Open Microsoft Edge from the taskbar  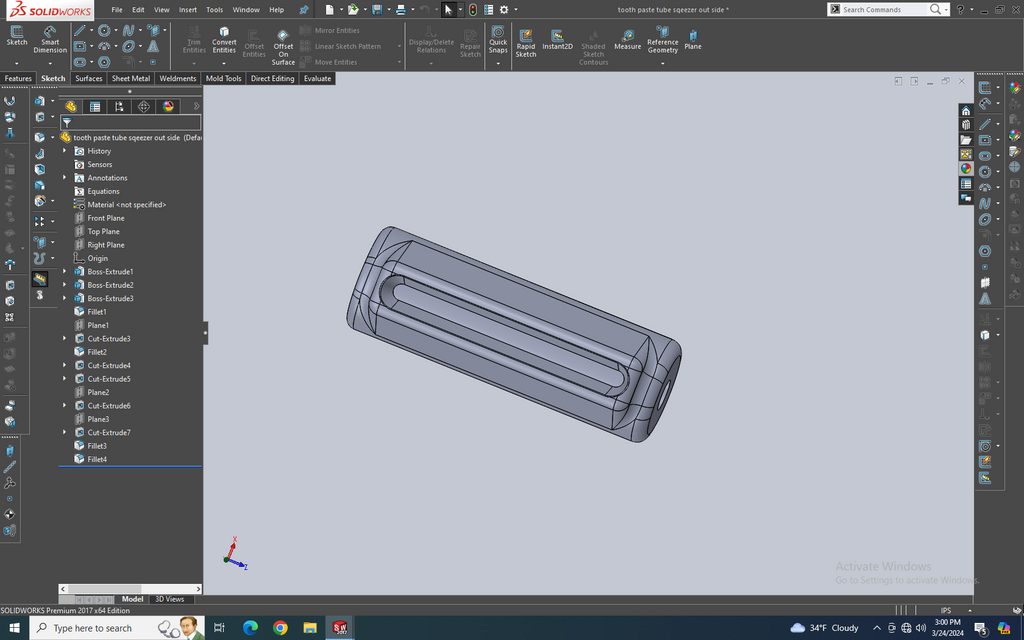pos(250,628)
